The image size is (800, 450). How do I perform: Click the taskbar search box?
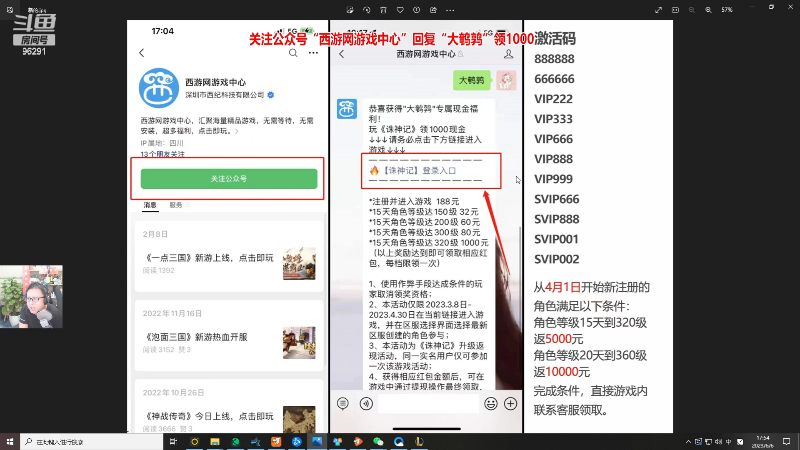(x=91, y=441)
